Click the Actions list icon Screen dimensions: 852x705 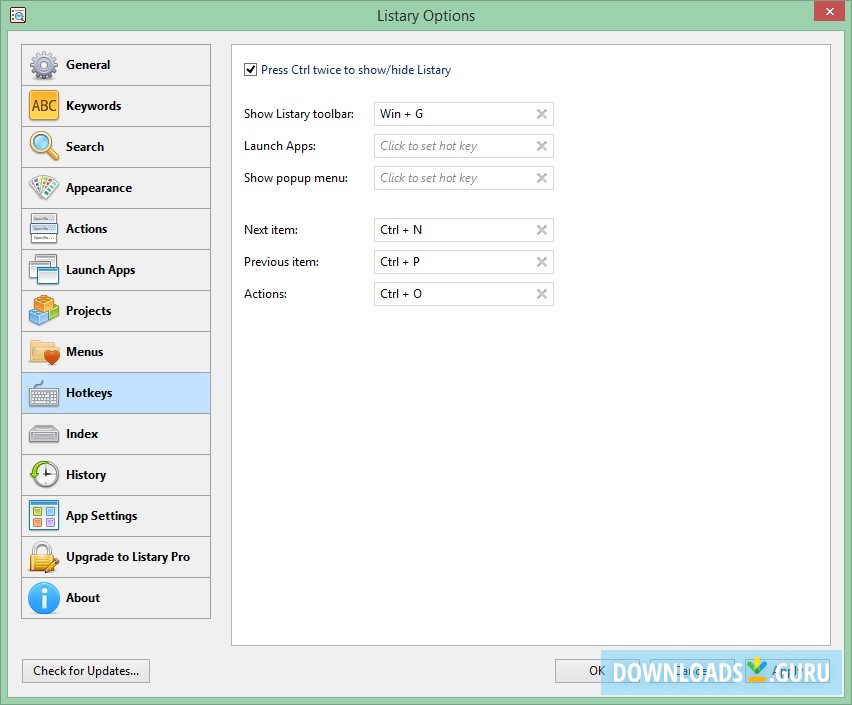[43, 228]
